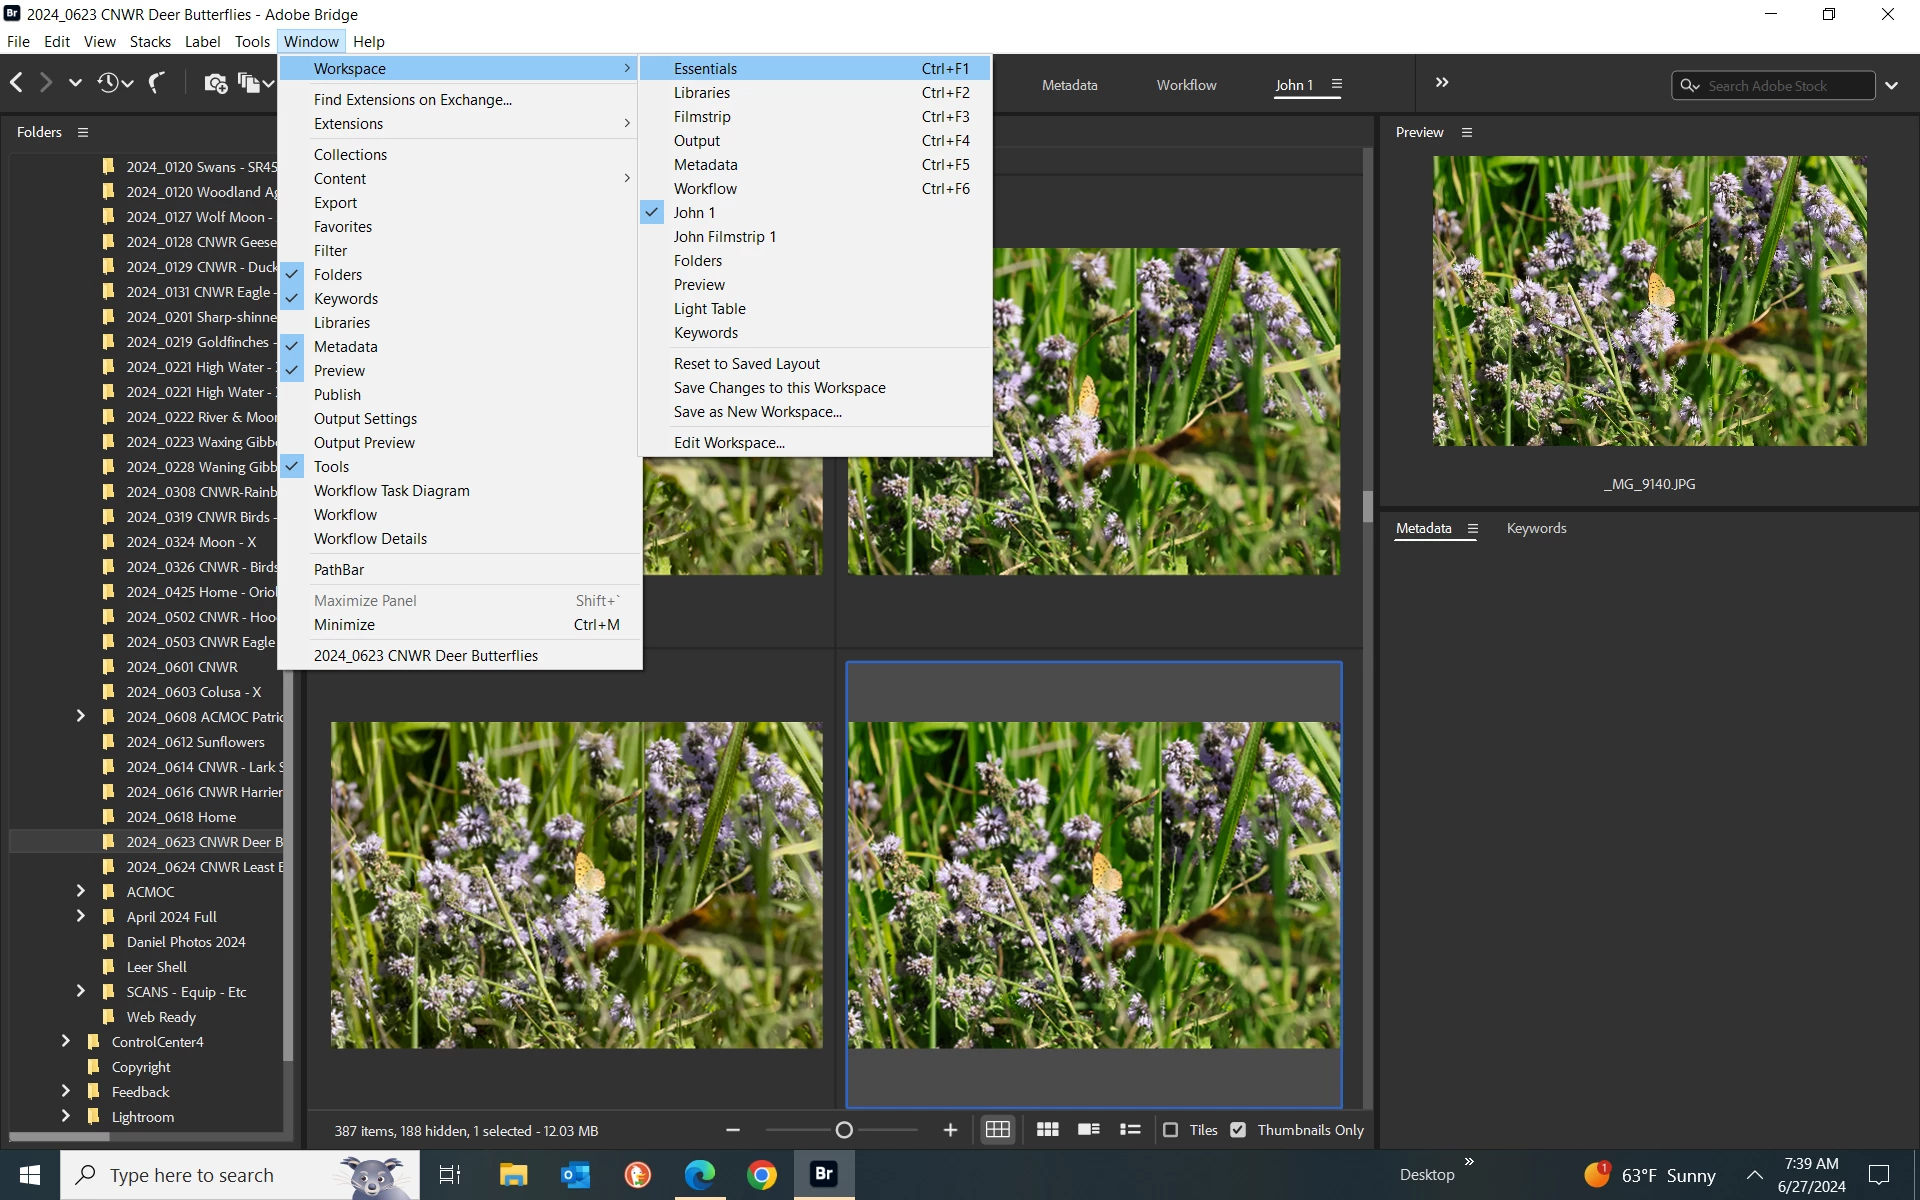Image resolution: width=1920 pixels, height=1200 pixels.
Task: Select view content as list icon
Action: (x=1130, y=1130)
